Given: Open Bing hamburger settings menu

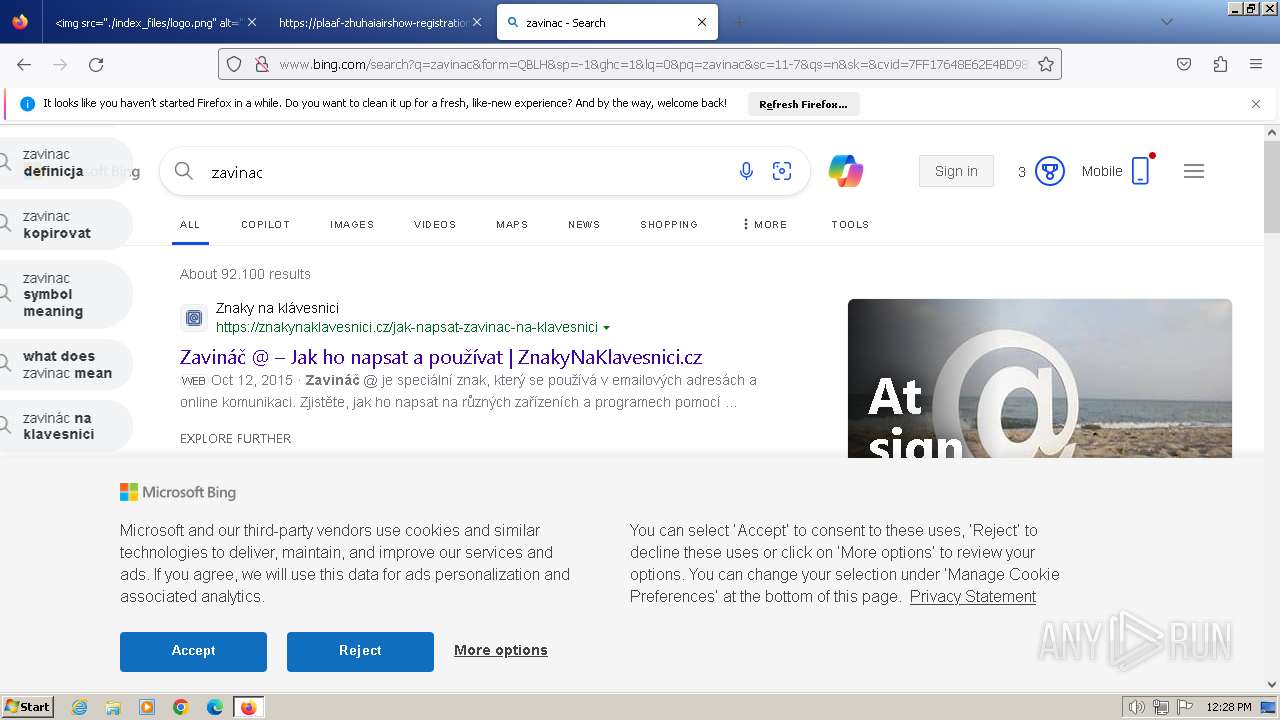Looking at the screenshot, I should (1193, 171).
